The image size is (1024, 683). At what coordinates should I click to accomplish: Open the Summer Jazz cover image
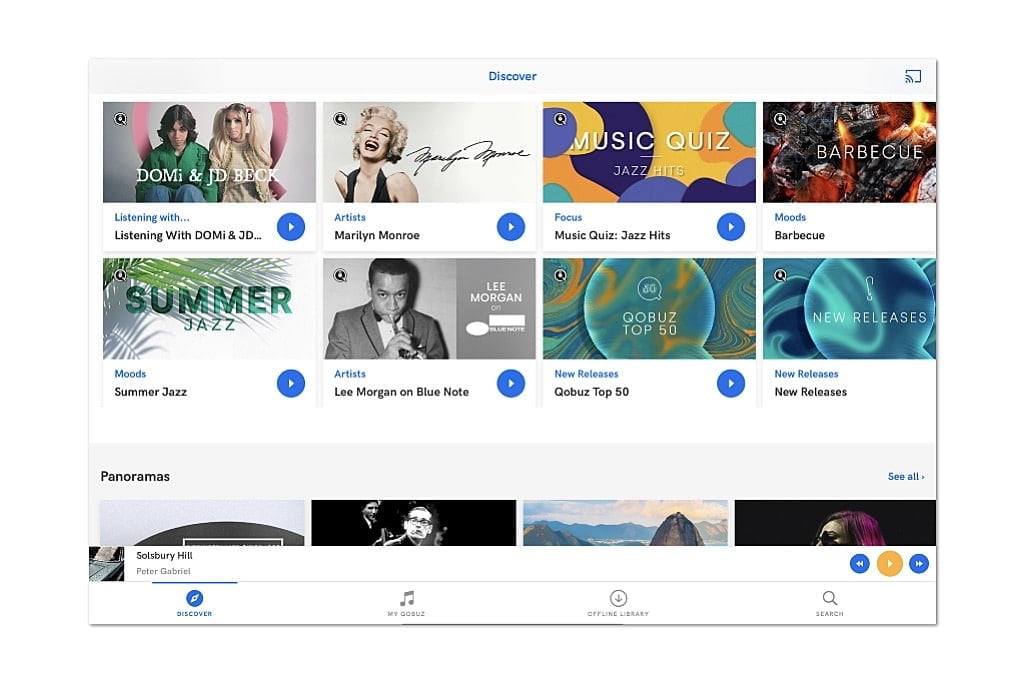(x=209, y=309)
